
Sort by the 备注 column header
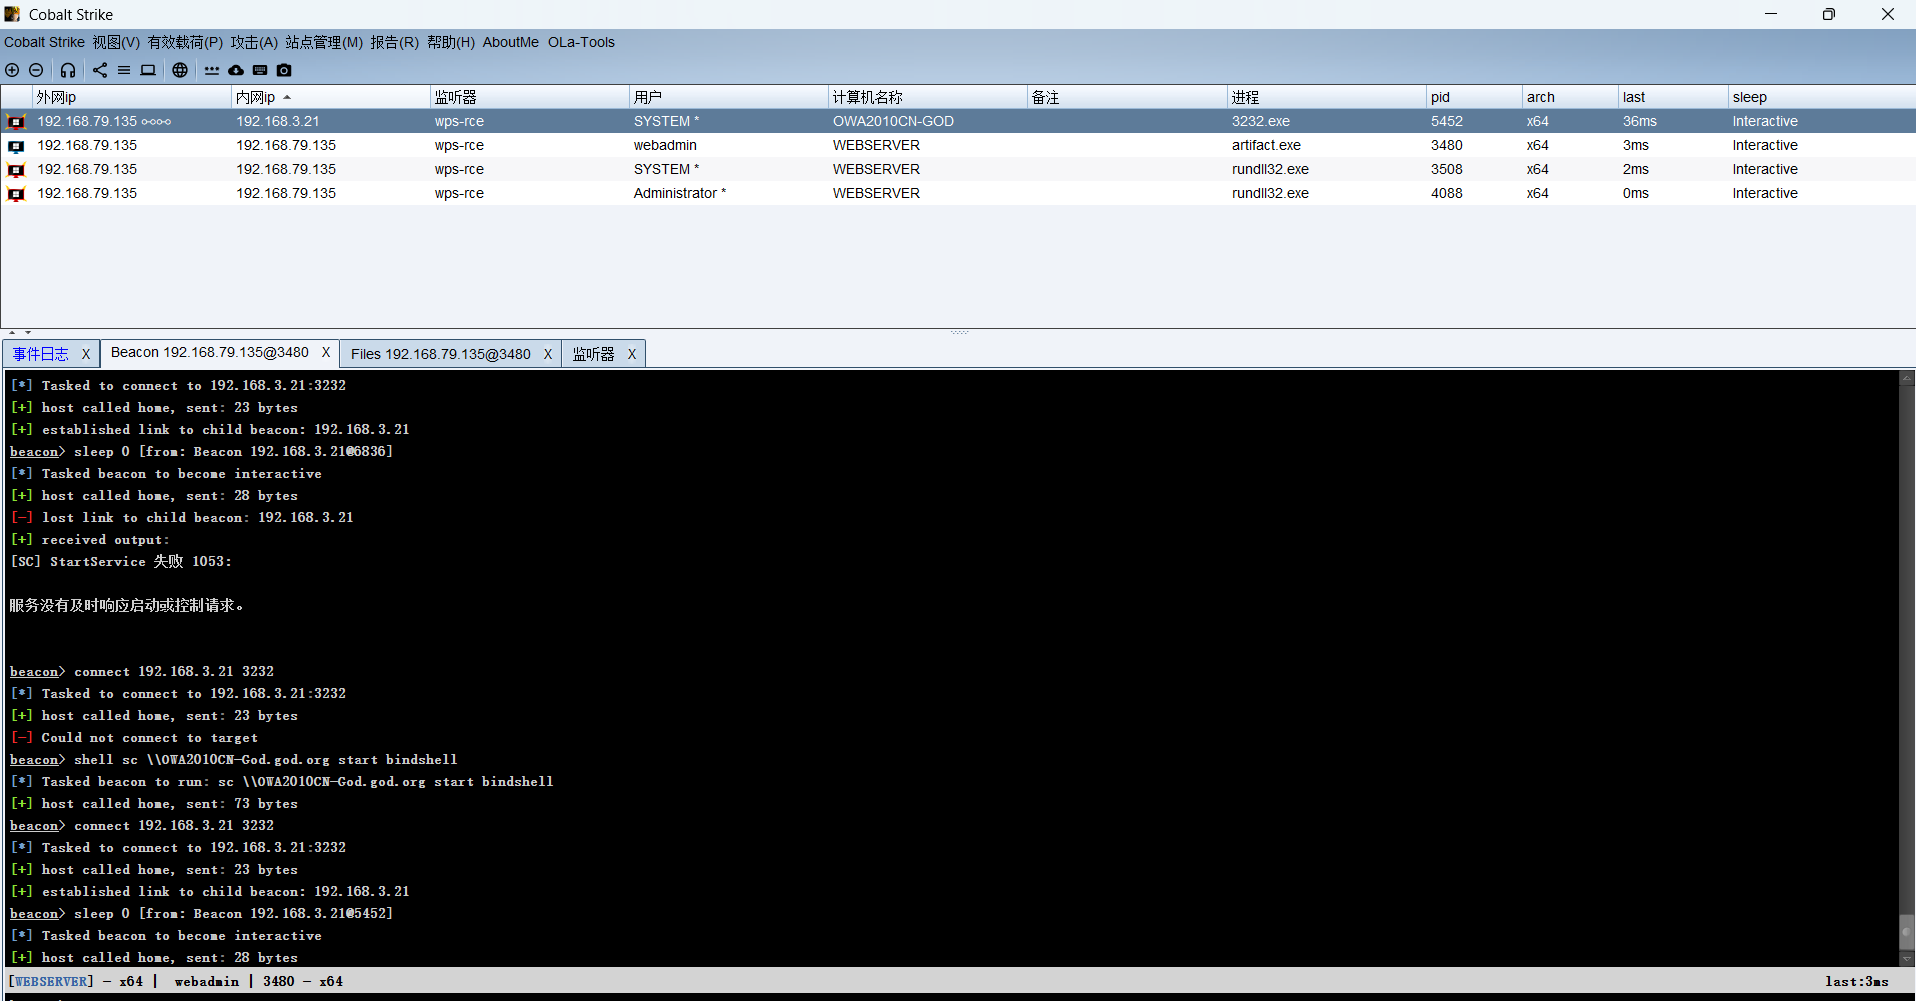coord(1127,97)
